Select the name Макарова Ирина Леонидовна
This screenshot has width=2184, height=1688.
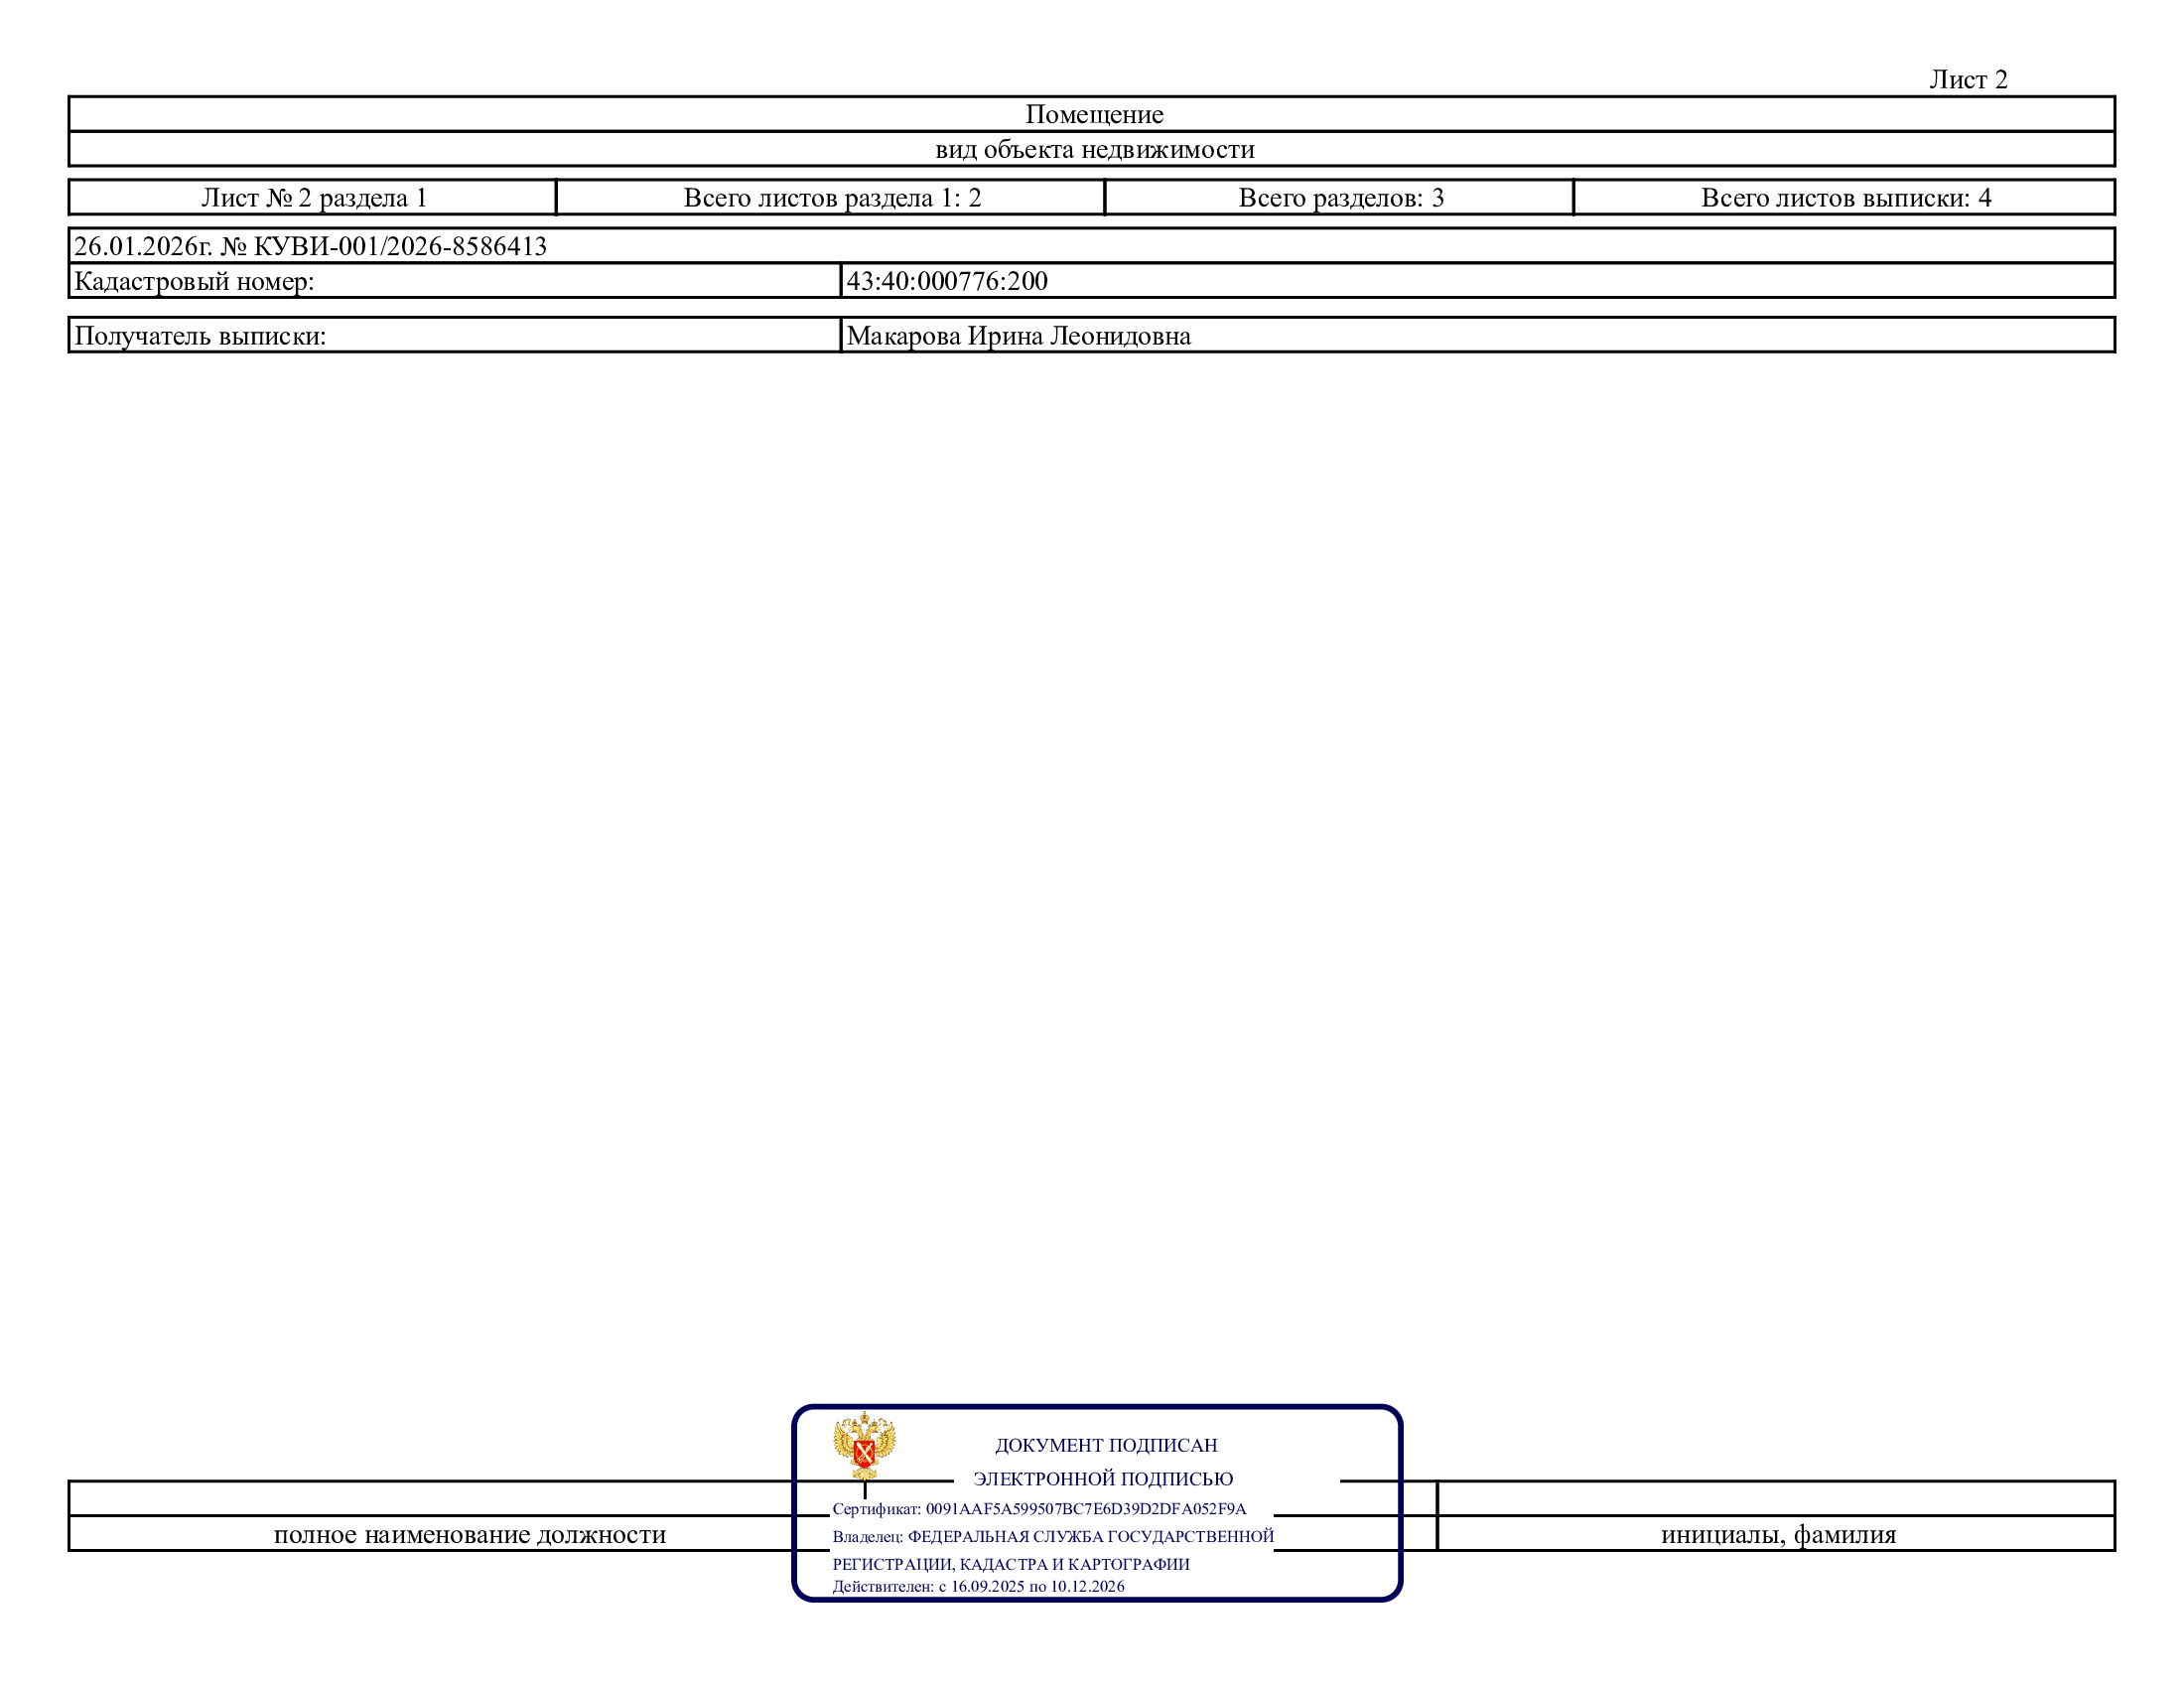coord(1018,336)
